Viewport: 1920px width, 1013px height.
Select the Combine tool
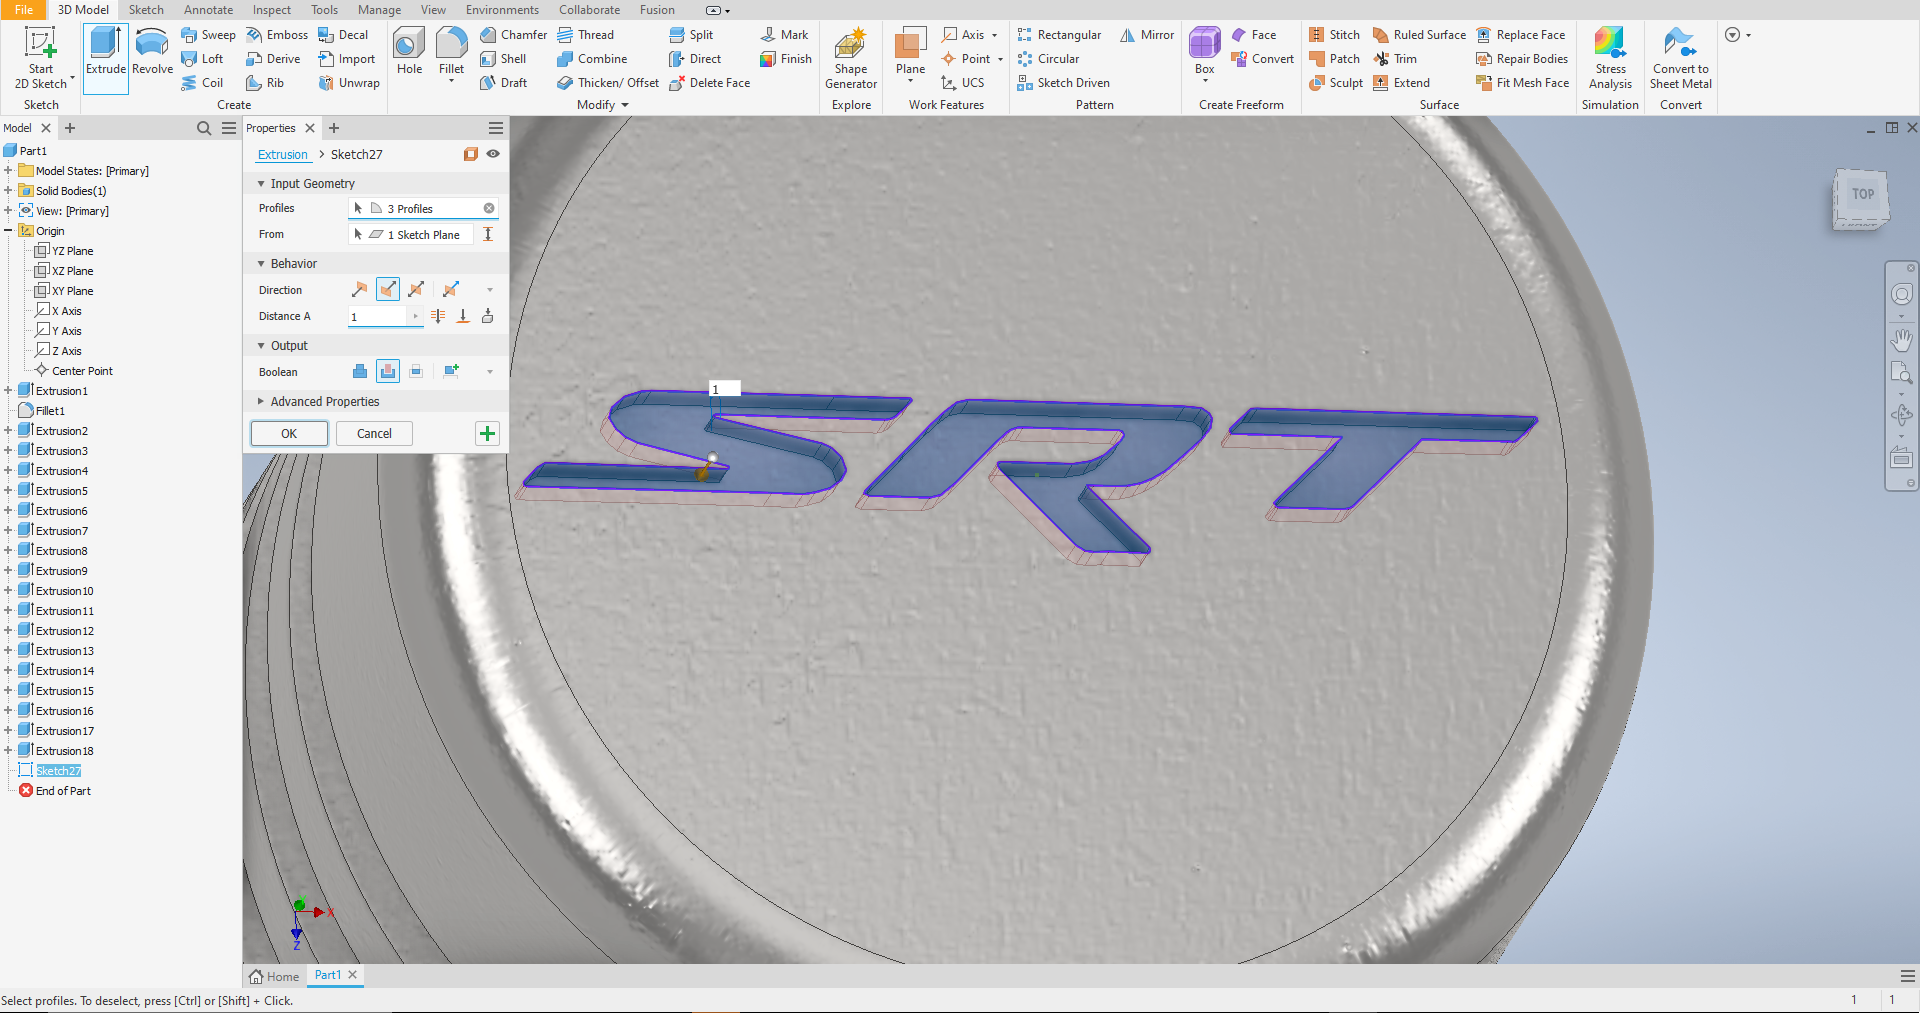[593, 59]
